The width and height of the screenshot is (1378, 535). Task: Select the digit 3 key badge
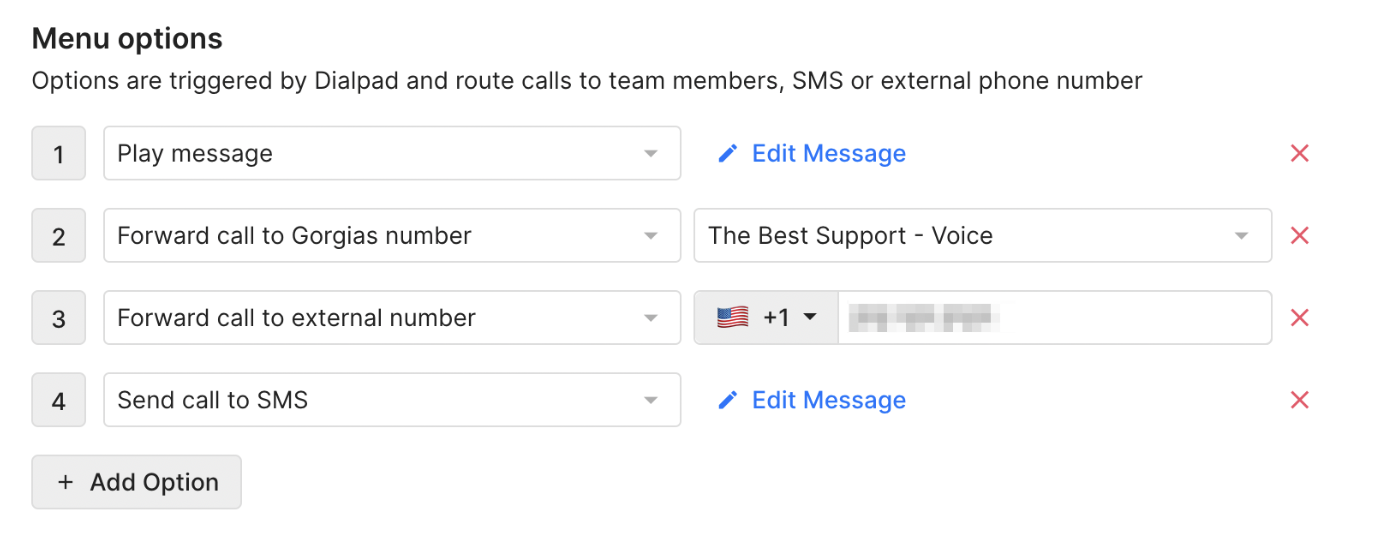59,318
